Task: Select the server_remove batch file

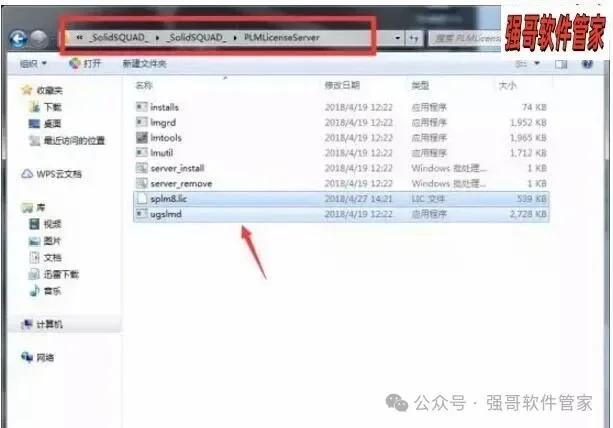Action: point(341,183)
